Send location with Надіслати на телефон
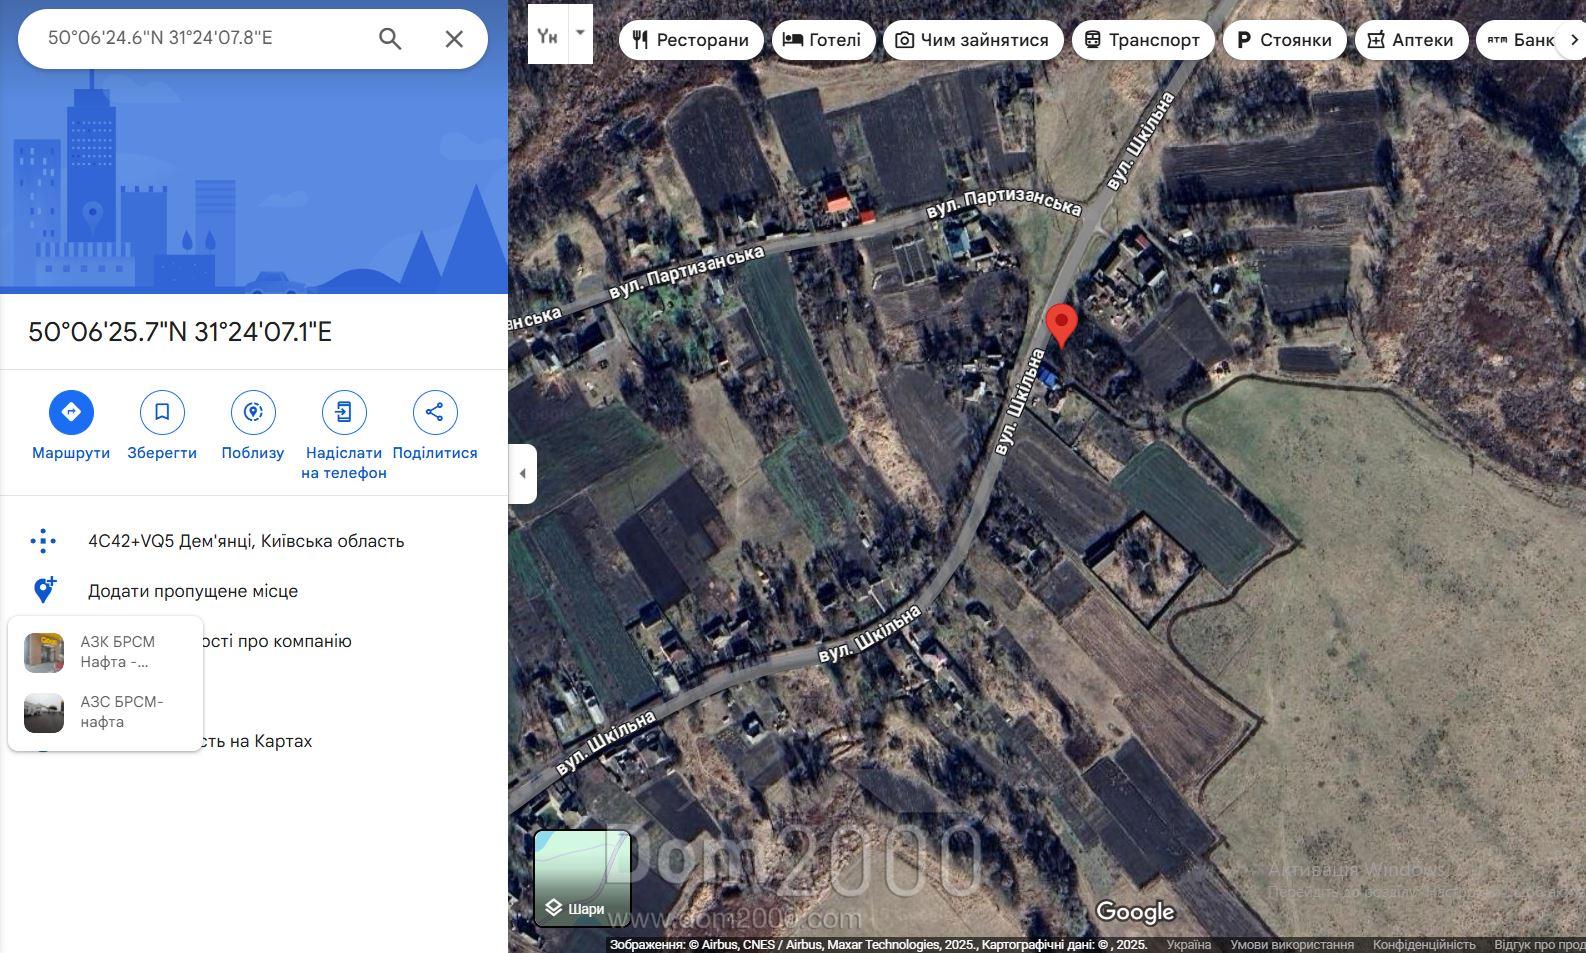This screenshot has width=1586, height=953. [x=344, y=412]
